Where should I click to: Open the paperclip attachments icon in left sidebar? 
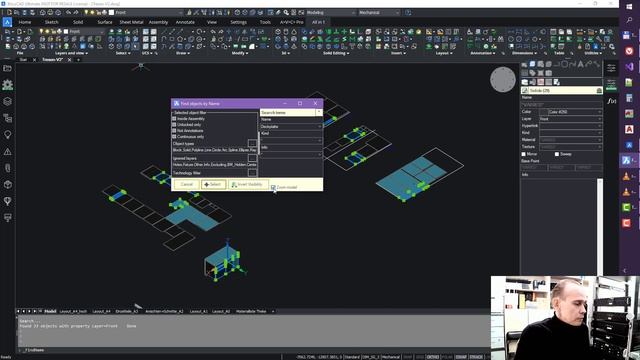pyautogui.click(x=7, y=168)
